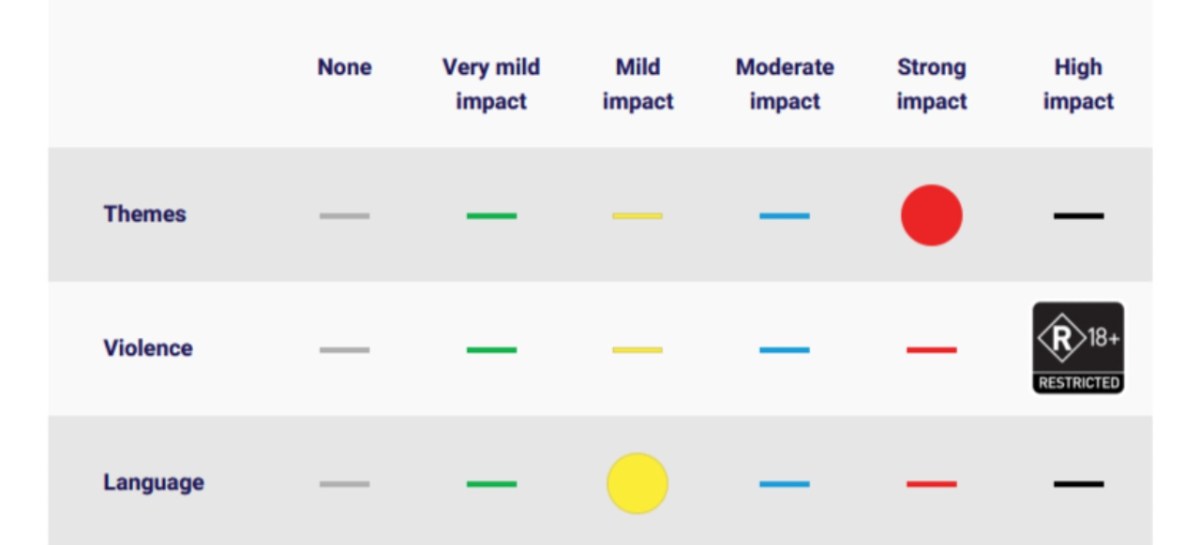Select the yellow Mild impact circle for Language
1200x545 pixels.
tap(637, 483)
